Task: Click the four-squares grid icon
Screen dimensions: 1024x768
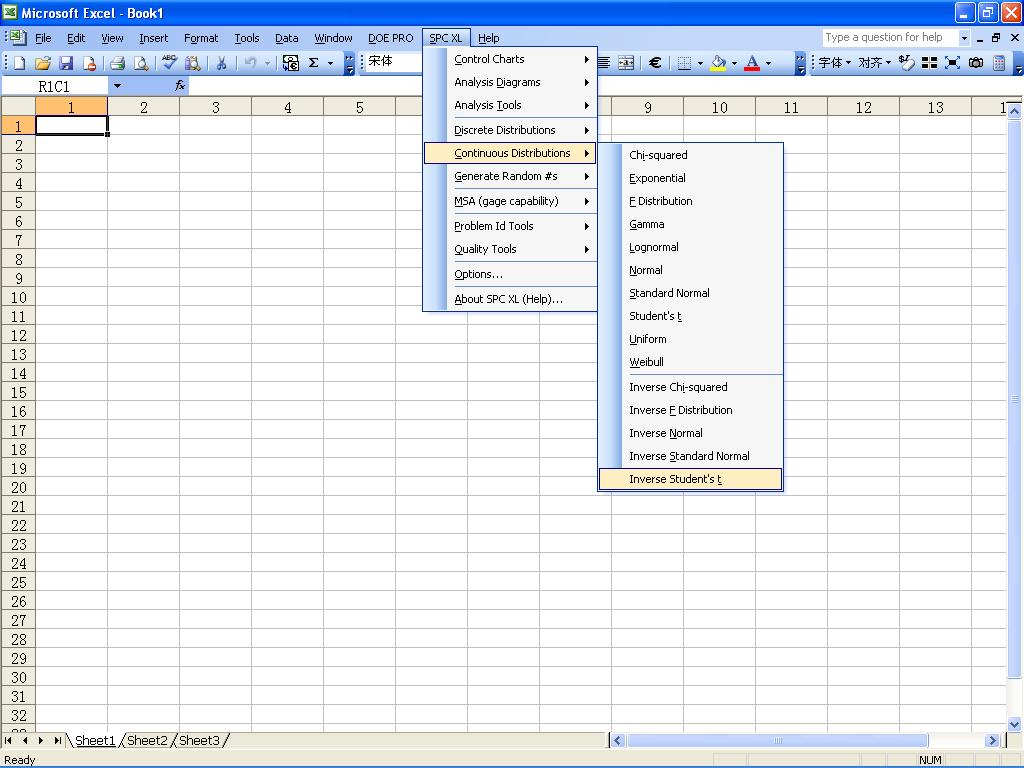Action: [x=929, y=63]
